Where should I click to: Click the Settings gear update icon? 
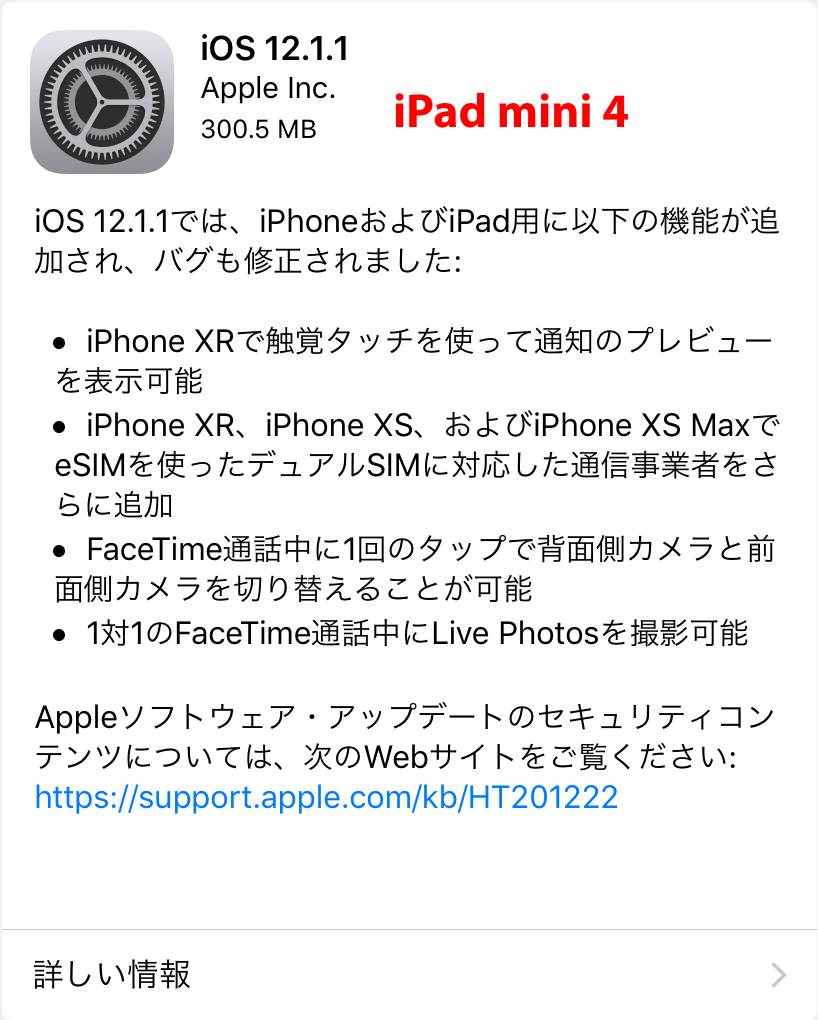point(102,102)
